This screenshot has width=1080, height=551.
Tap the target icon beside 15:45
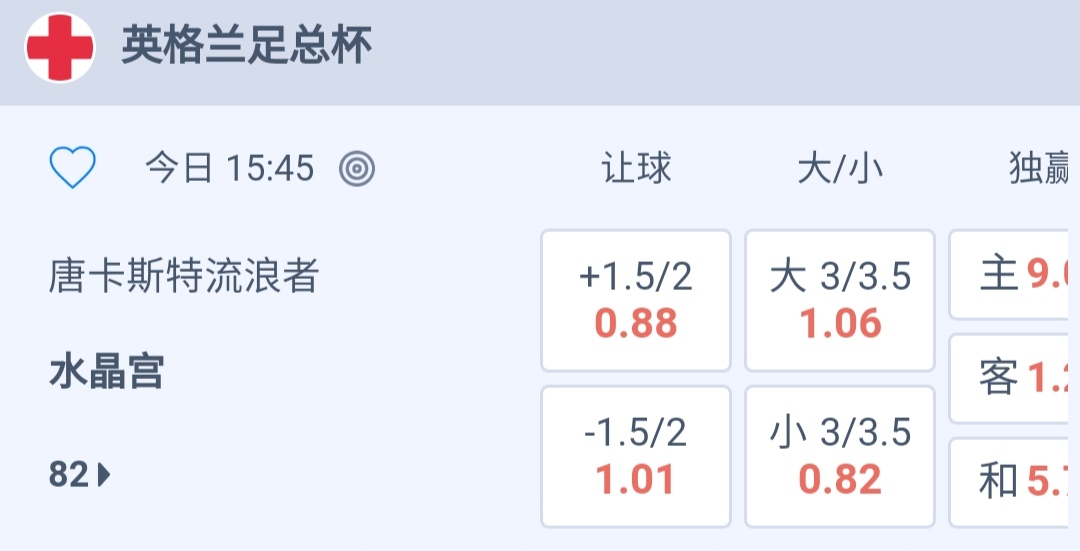(357, 169)
